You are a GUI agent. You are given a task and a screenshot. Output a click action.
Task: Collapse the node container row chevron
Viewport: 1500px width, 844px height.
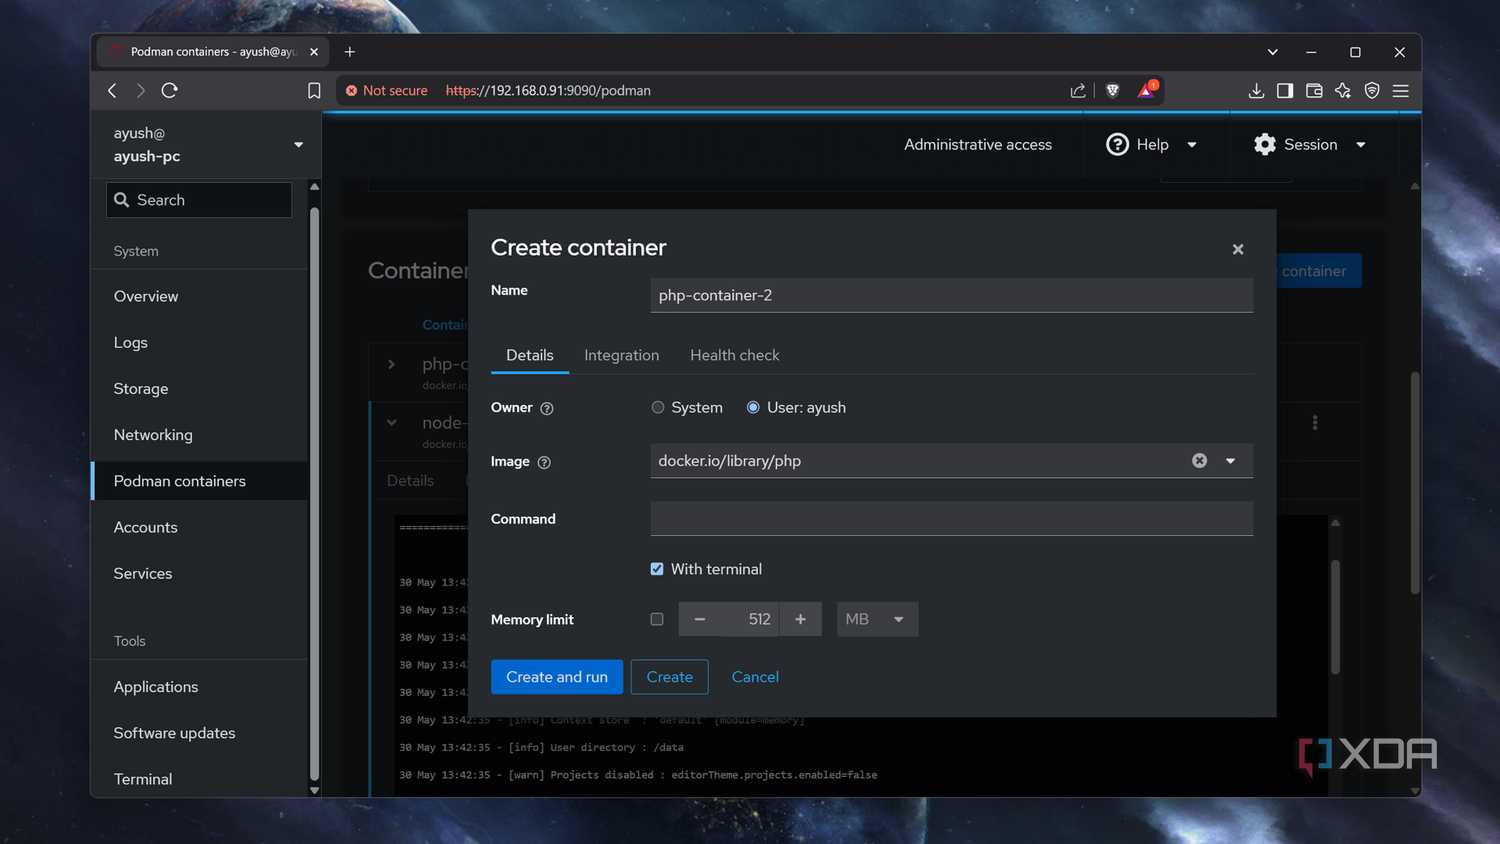[x=392, y=423]
